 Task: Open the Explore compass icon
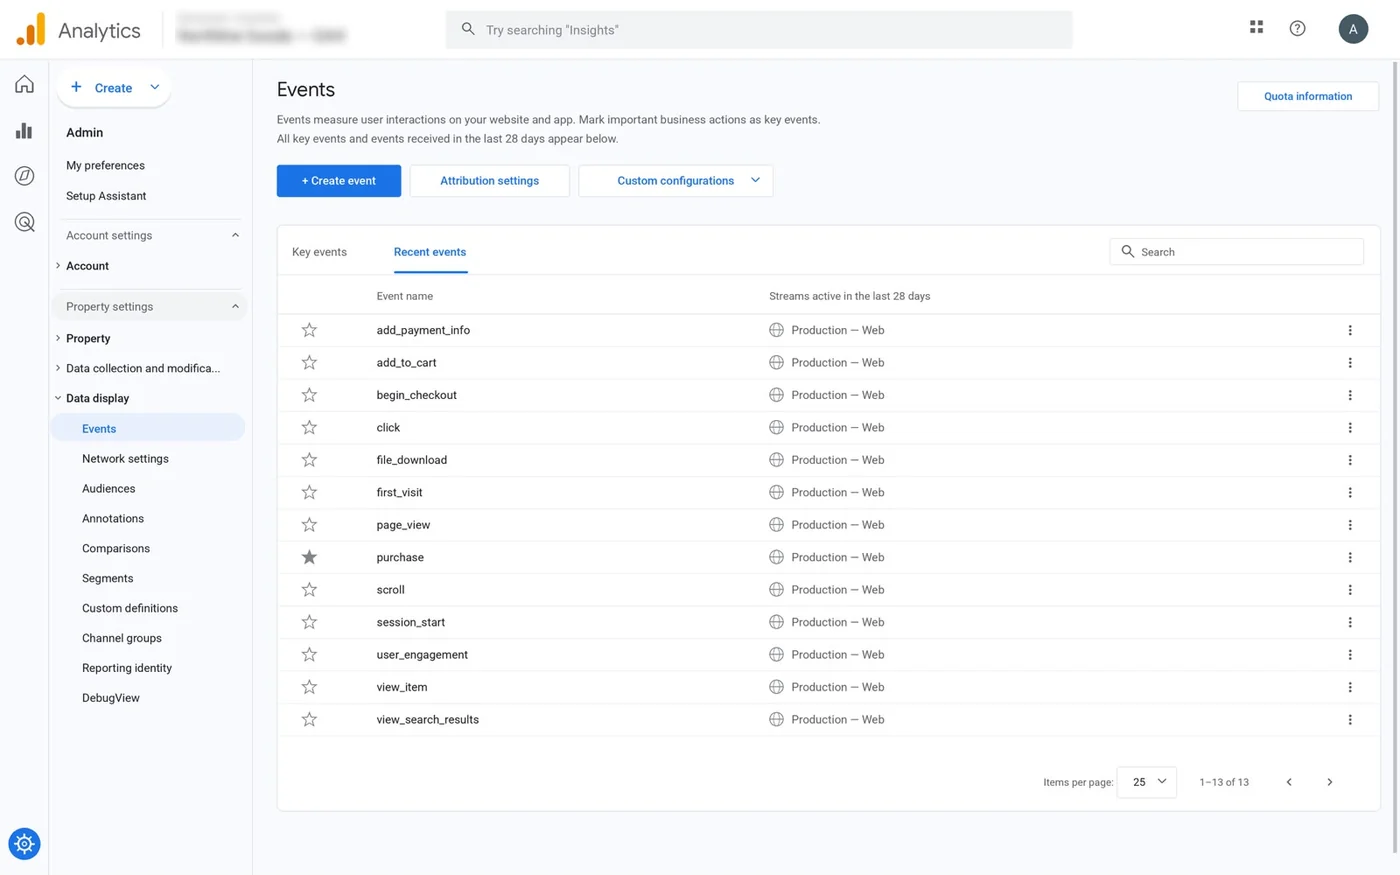tap(24, 176)
